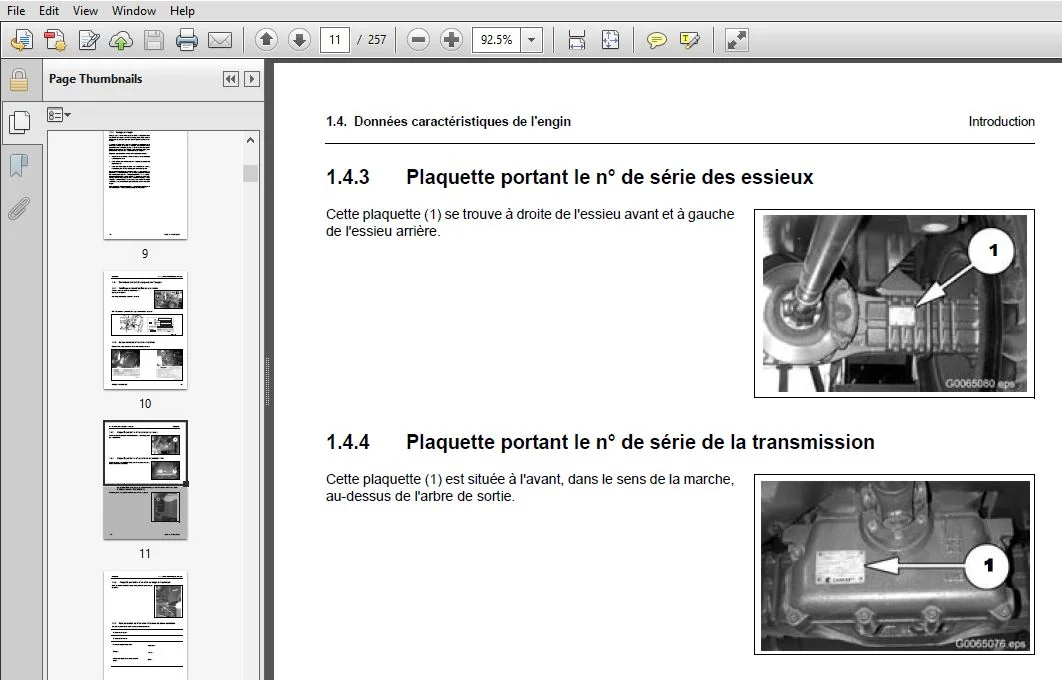
Task: Click the zoom value field 92.5%
Action: [496, 40]
